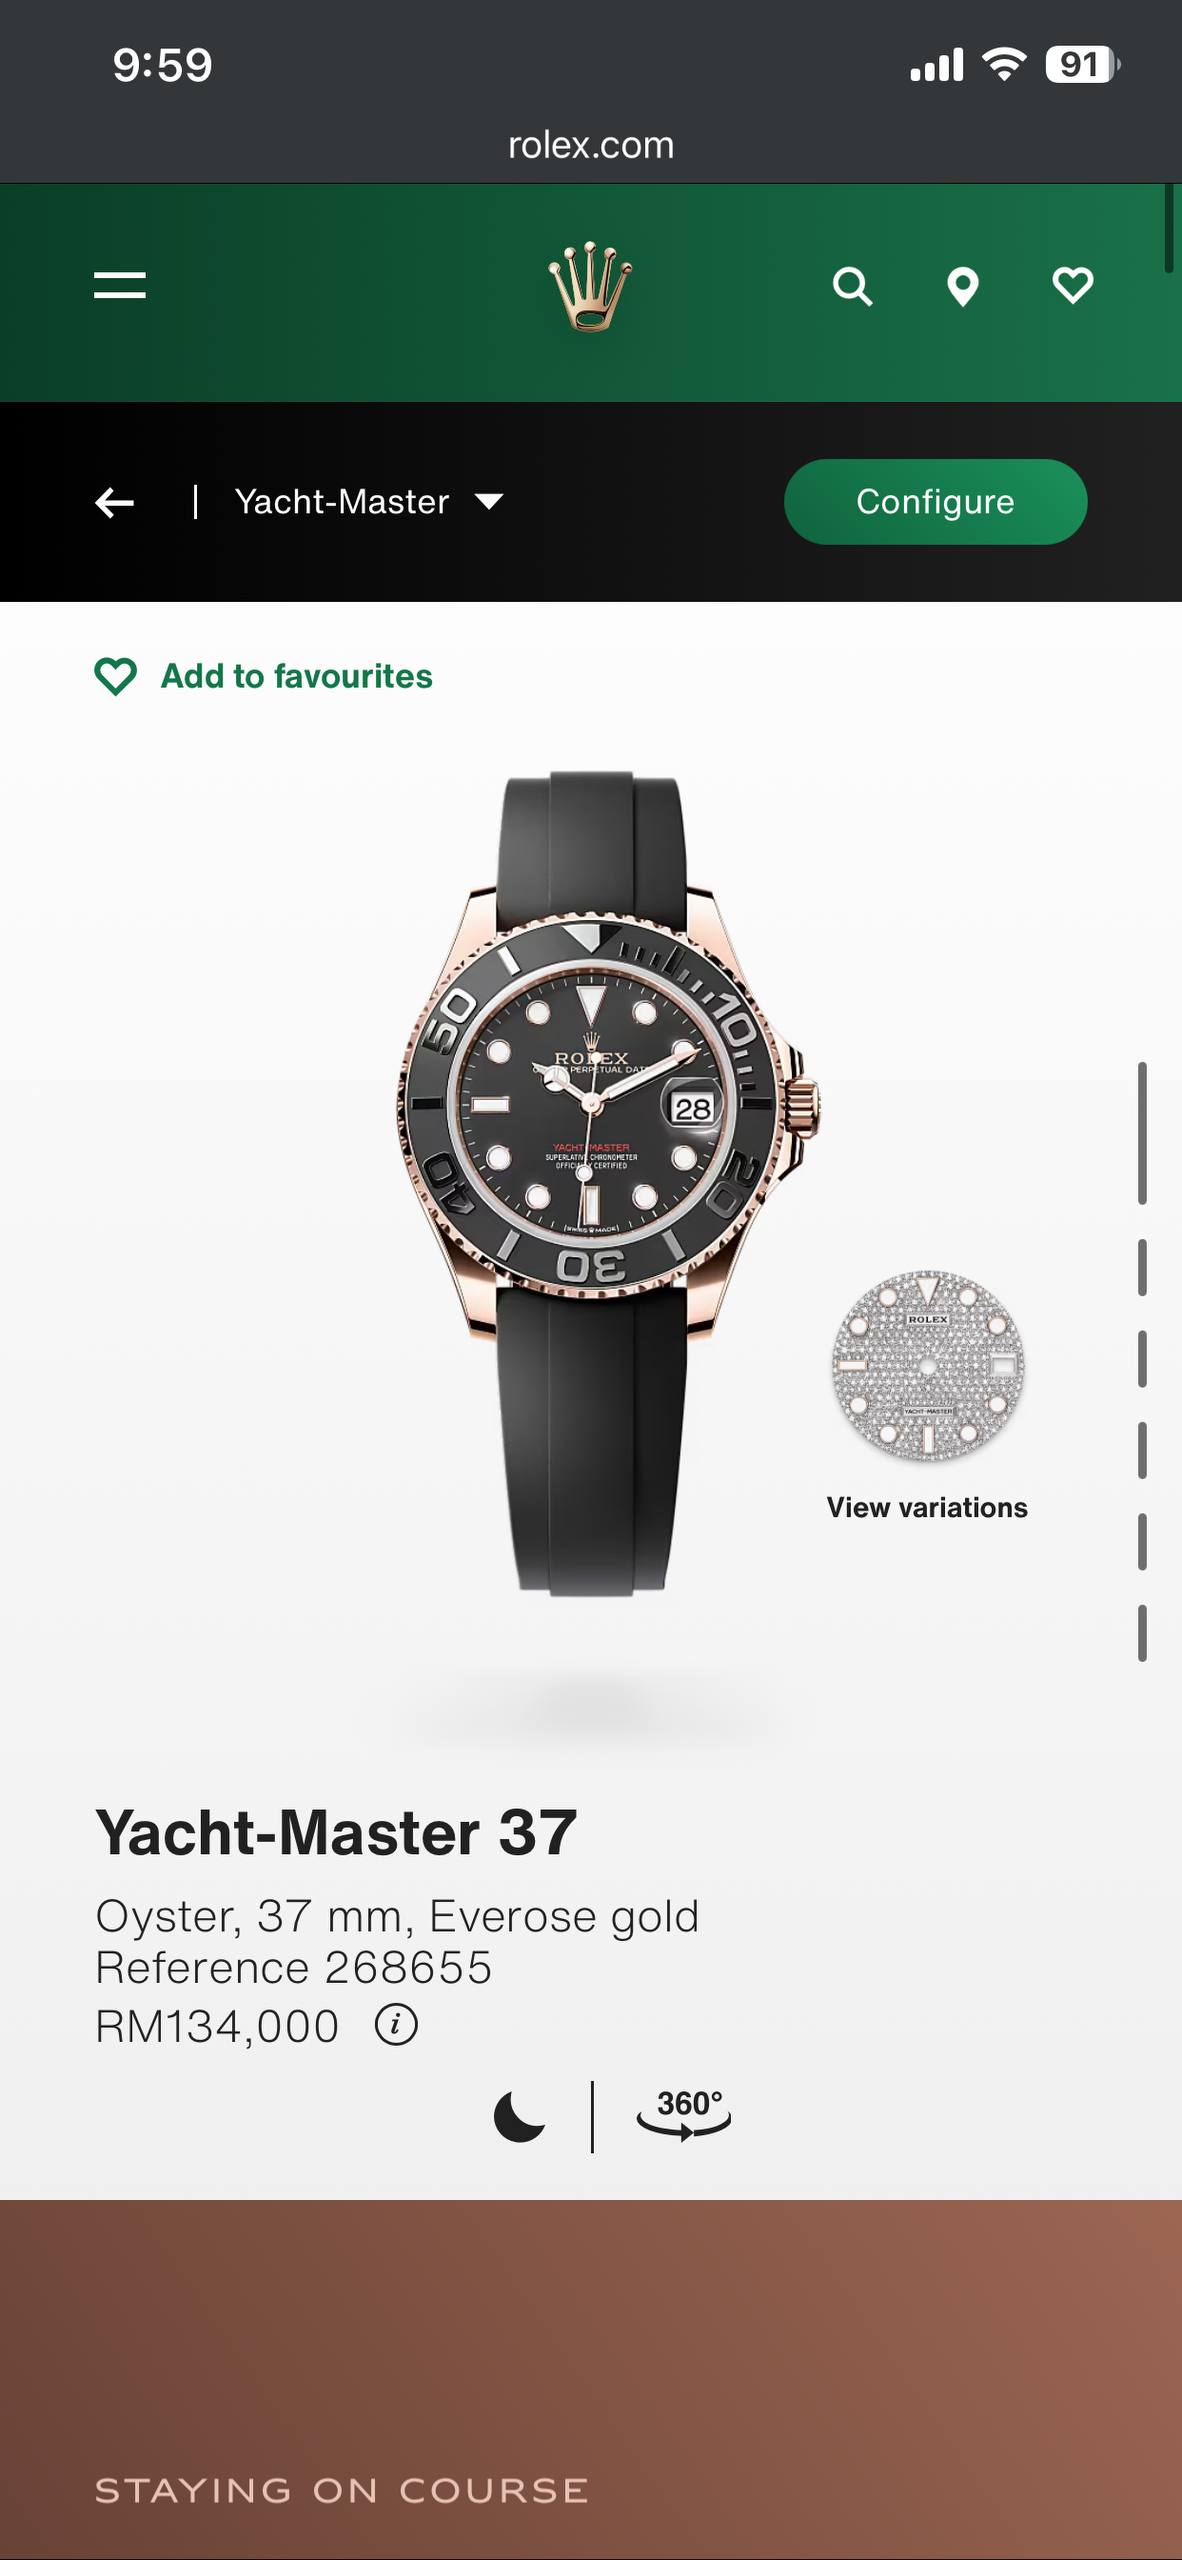Jump to second page indicator dash
1182x2560 pixels.
click(1142, 1267)
